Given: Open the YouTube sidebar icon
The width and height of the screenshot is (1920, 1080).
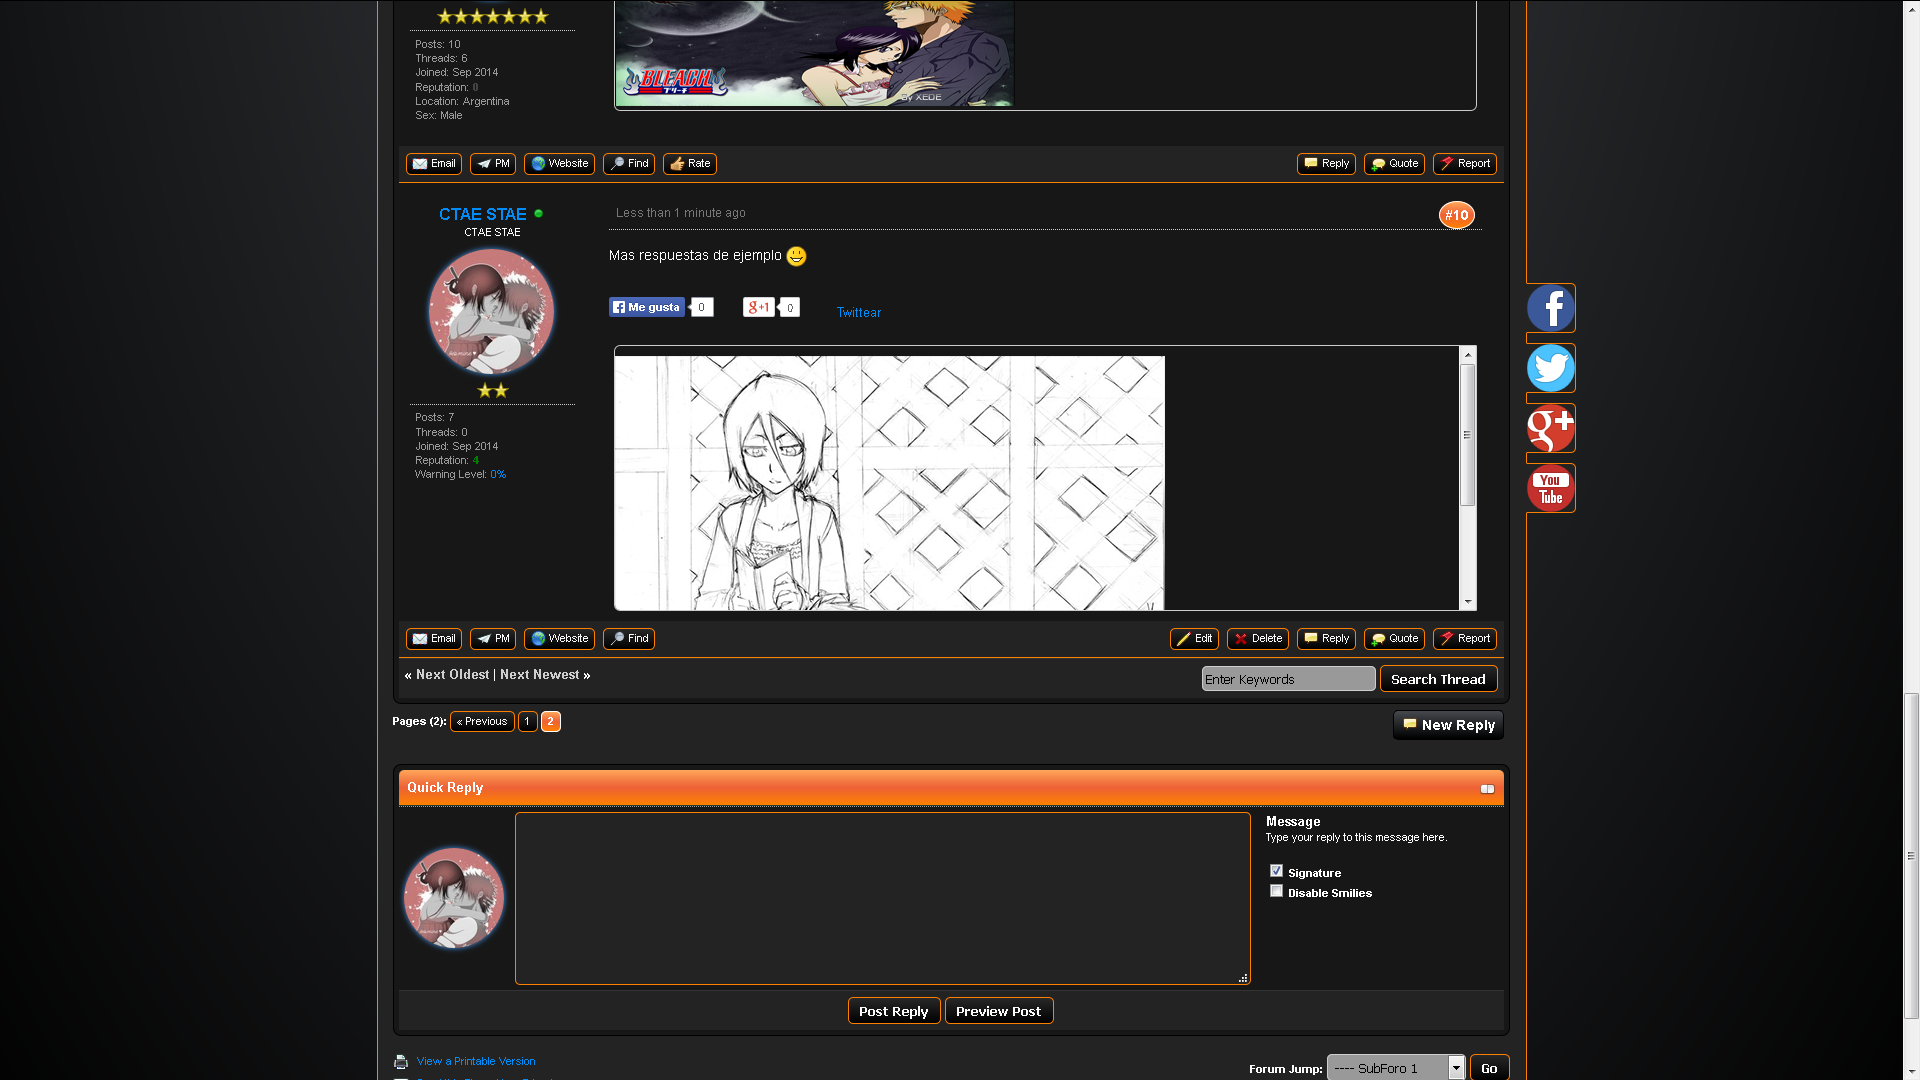Looking at the screenshot, I should 1550,488.
